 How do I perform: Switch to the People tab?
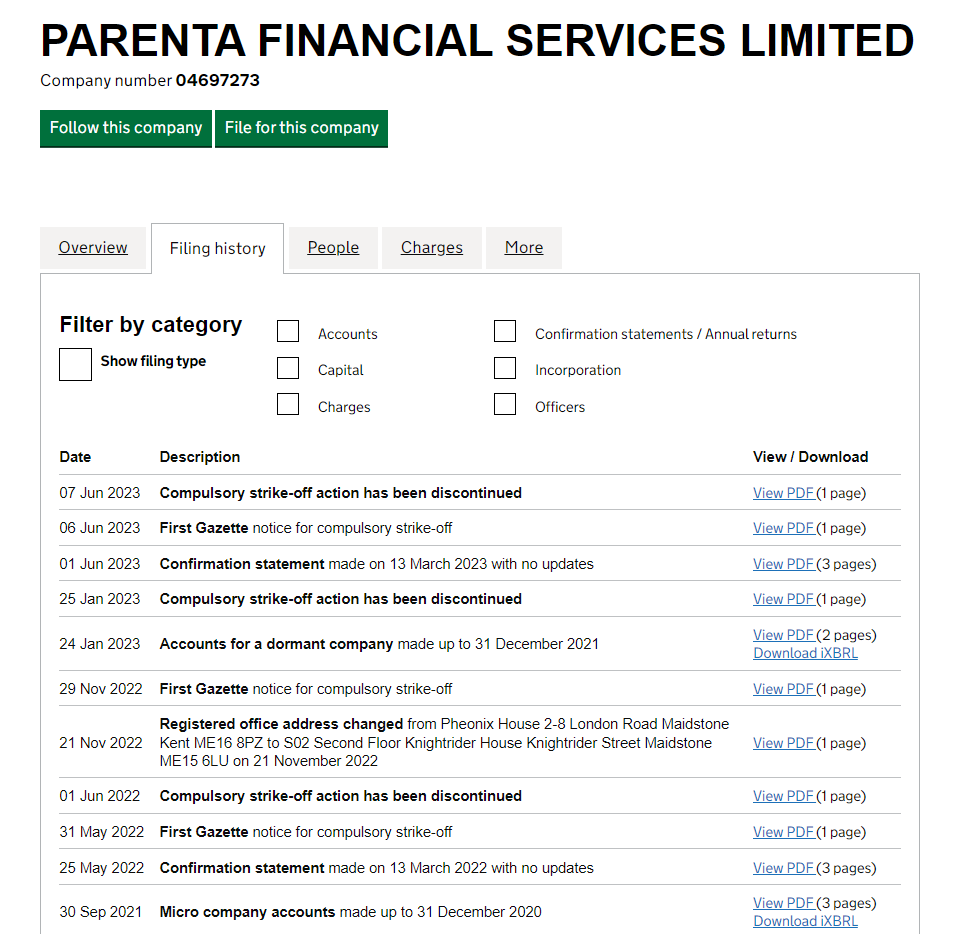333,248
